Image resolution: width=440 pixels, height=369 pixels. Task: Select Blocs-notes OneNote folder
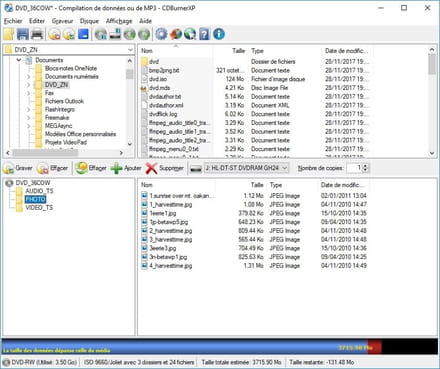(71, 68)
